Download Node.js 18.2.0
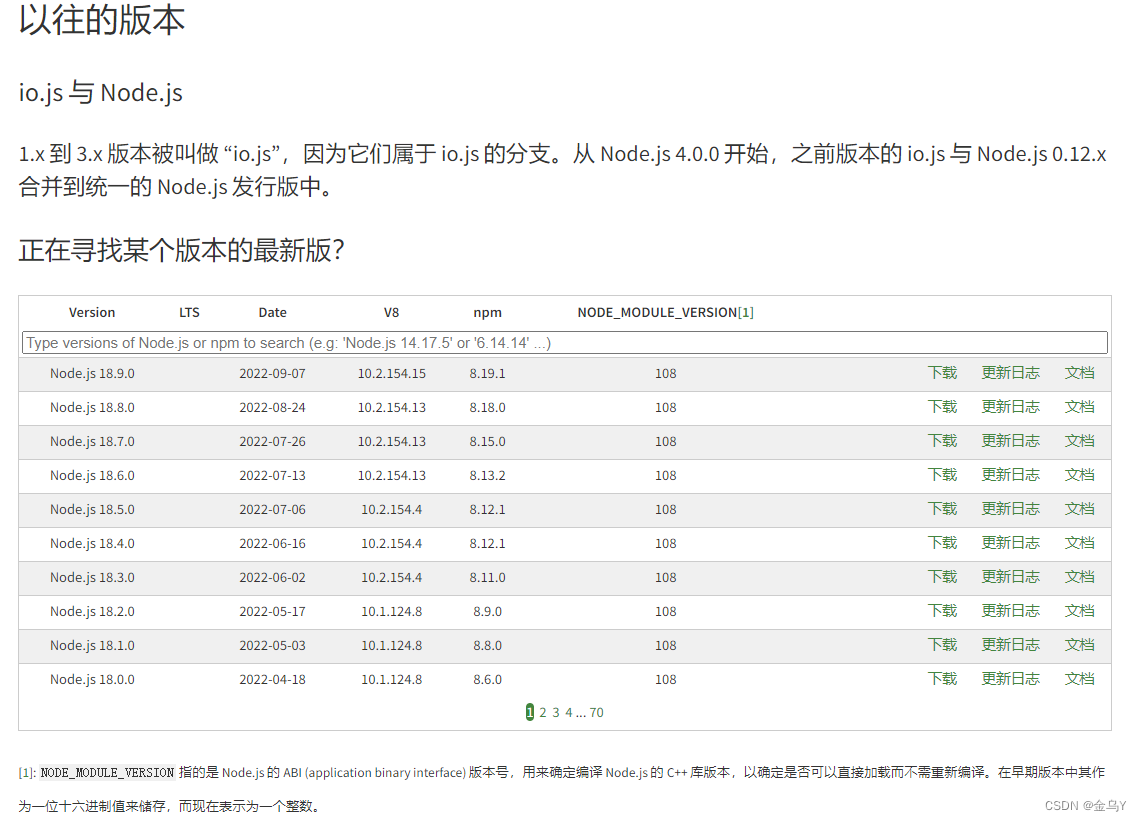1142x821 pixels. 942,611
